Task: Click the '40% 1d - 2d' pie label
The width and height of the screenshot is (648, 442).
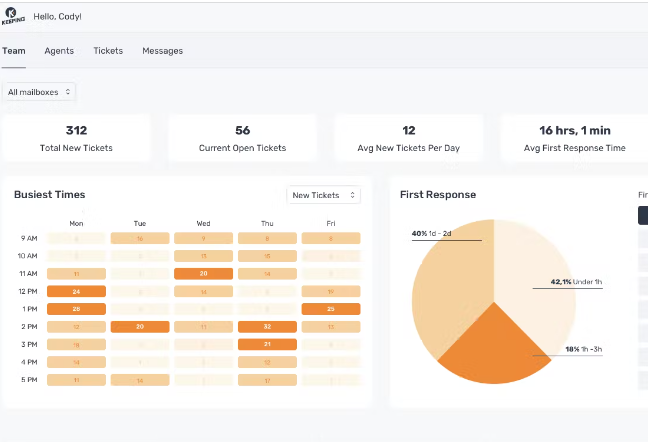Action: (x=431, y=233)
